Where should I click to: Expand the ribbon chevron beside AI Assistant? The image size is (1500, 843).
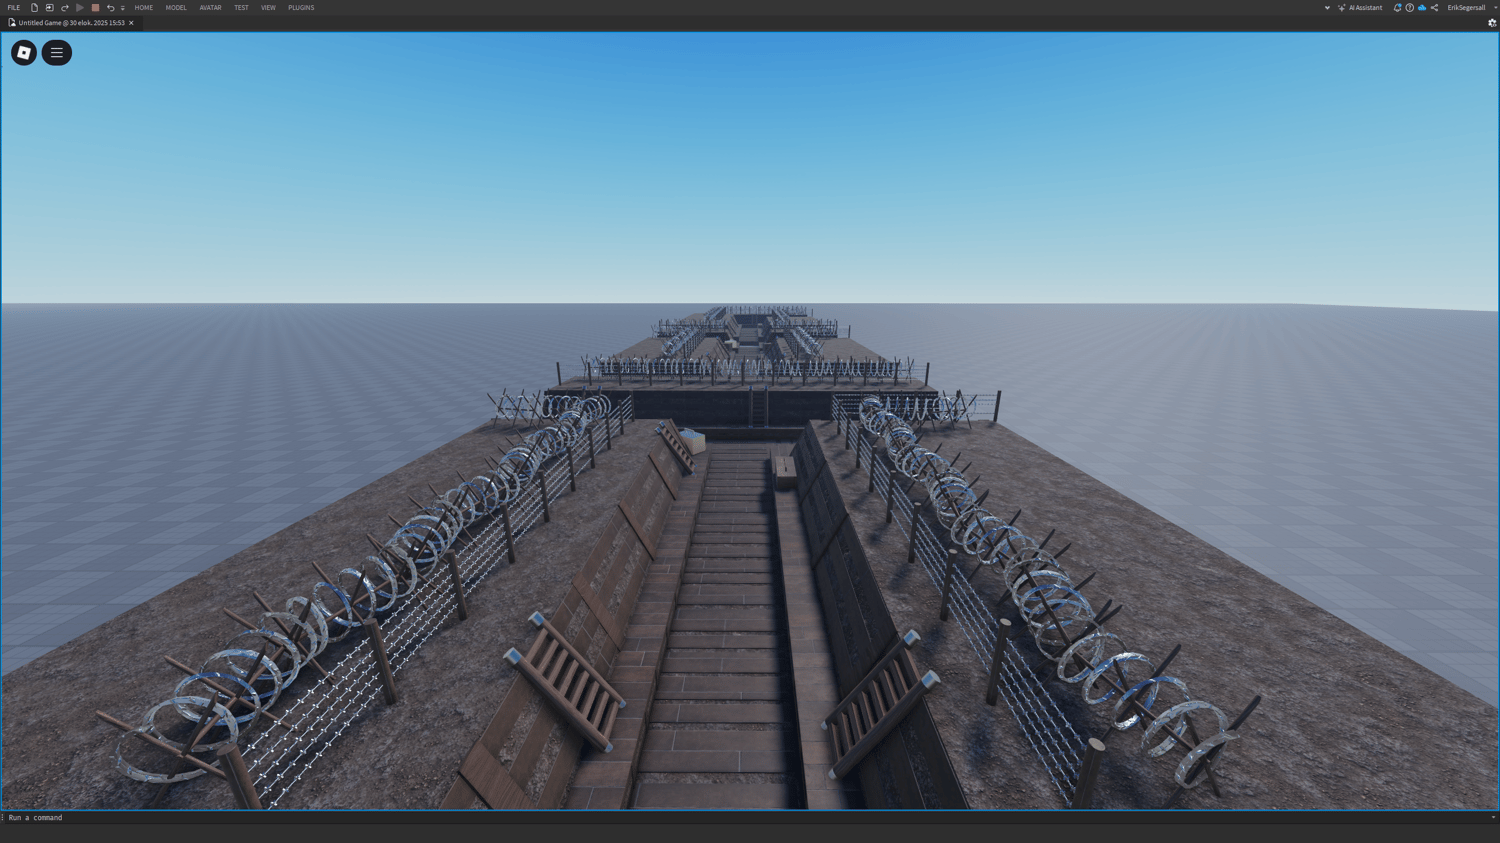click(1327, 8)
